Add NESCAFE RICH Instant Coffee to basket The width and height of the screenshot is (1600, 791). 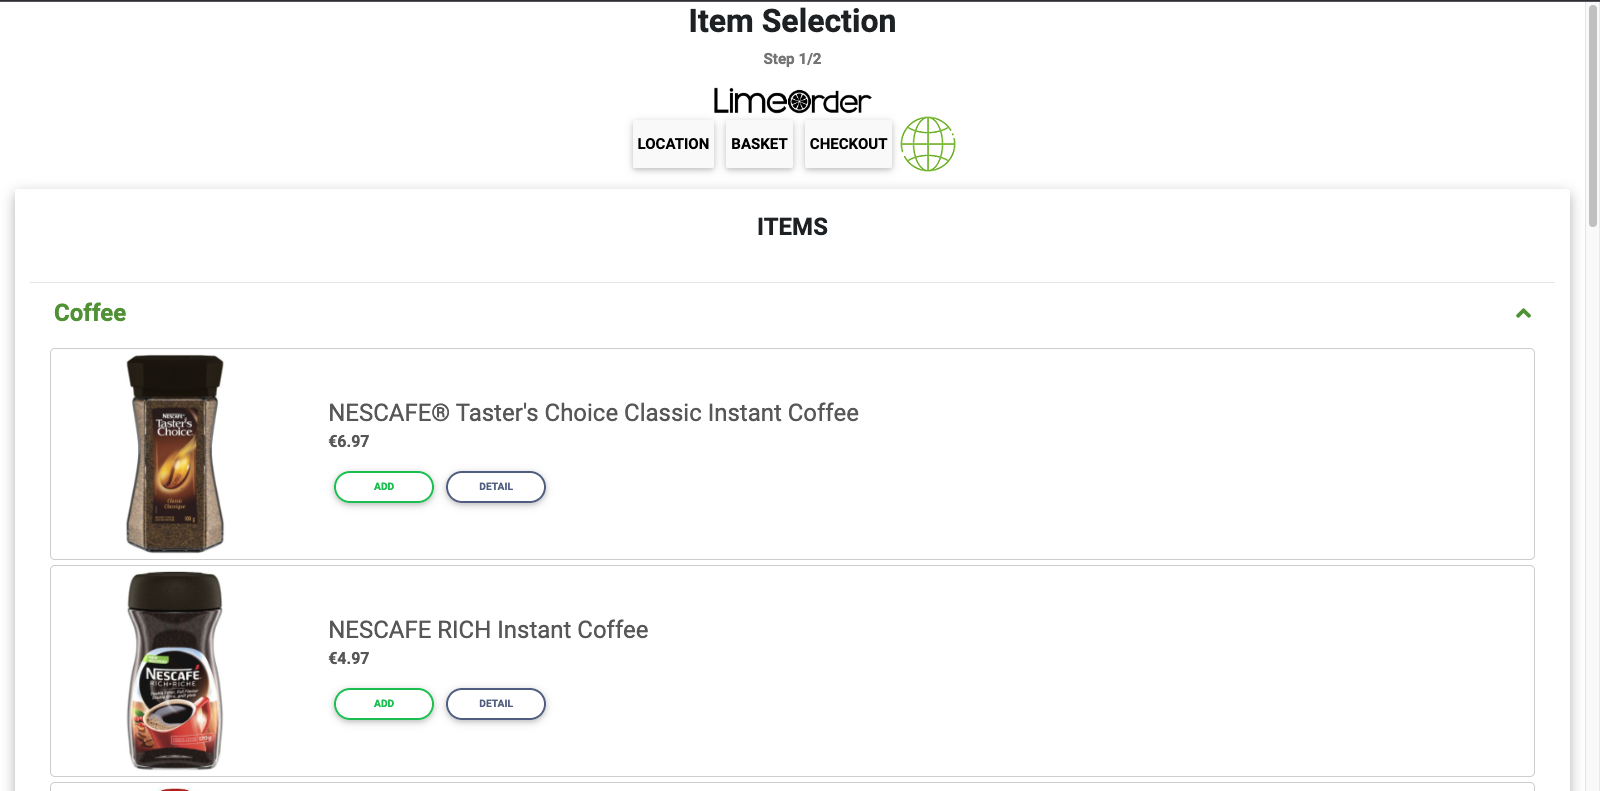[383, 704]
